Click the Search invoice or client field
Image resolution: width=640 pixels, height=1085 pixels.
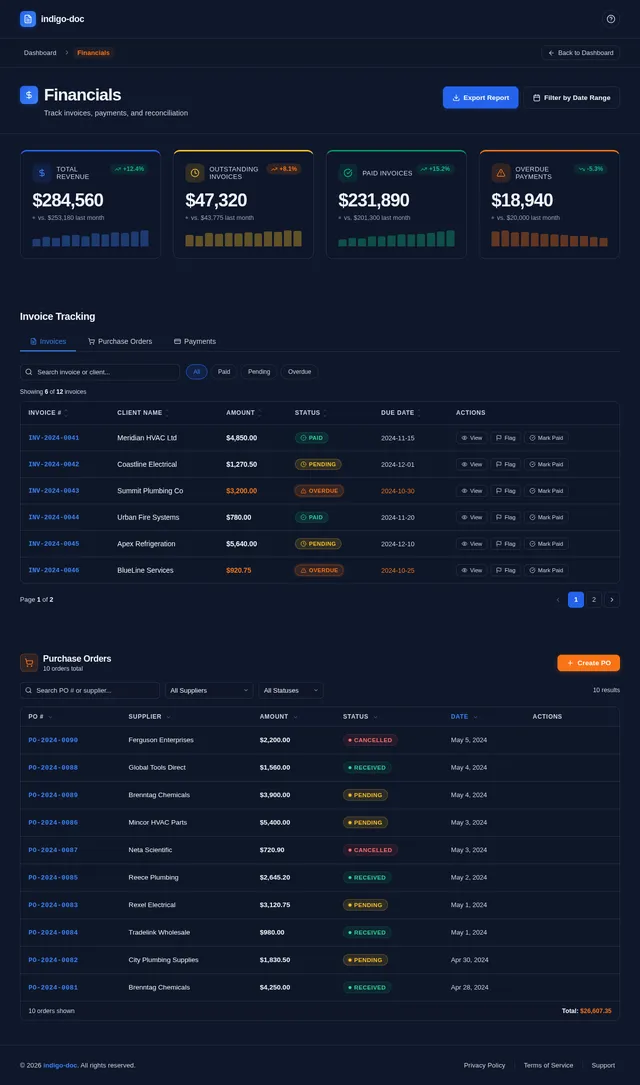(x=100, y=372)
